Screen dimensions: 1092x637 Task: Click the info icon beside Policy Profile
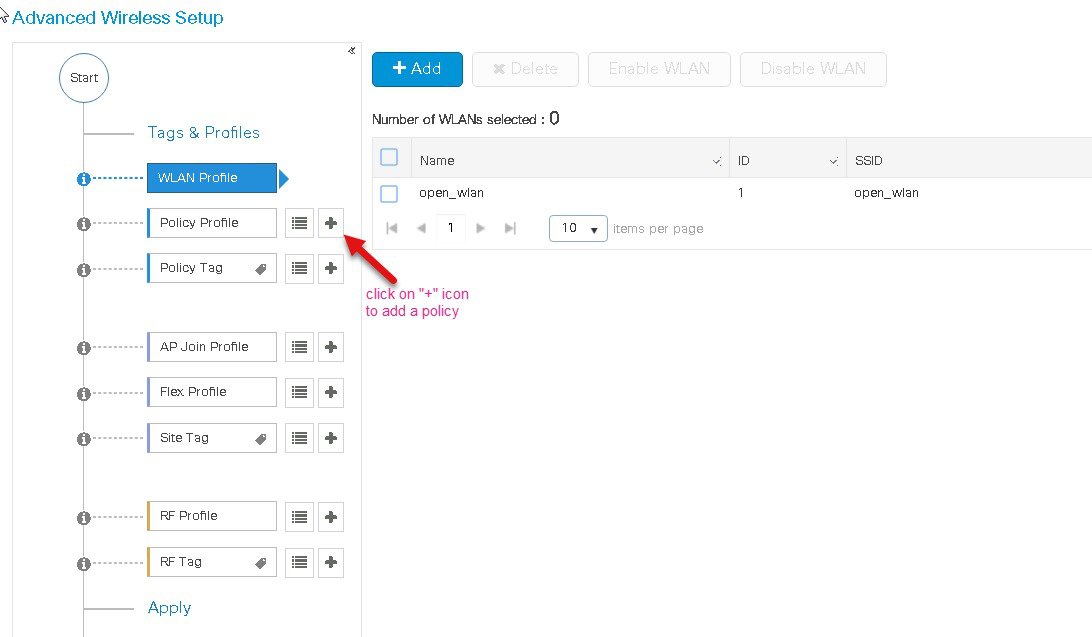[84, 224]
